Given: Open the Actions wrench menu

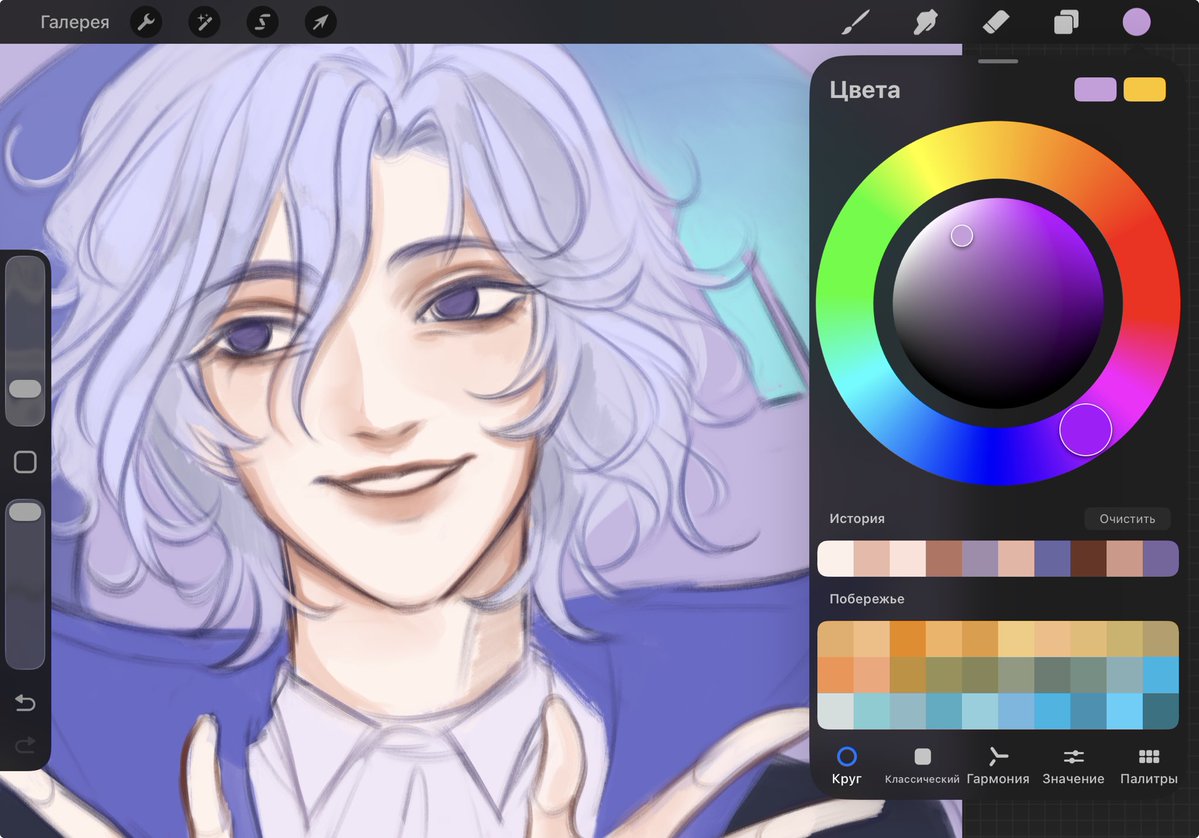Looking at the screenshot, I should (146, 22).
